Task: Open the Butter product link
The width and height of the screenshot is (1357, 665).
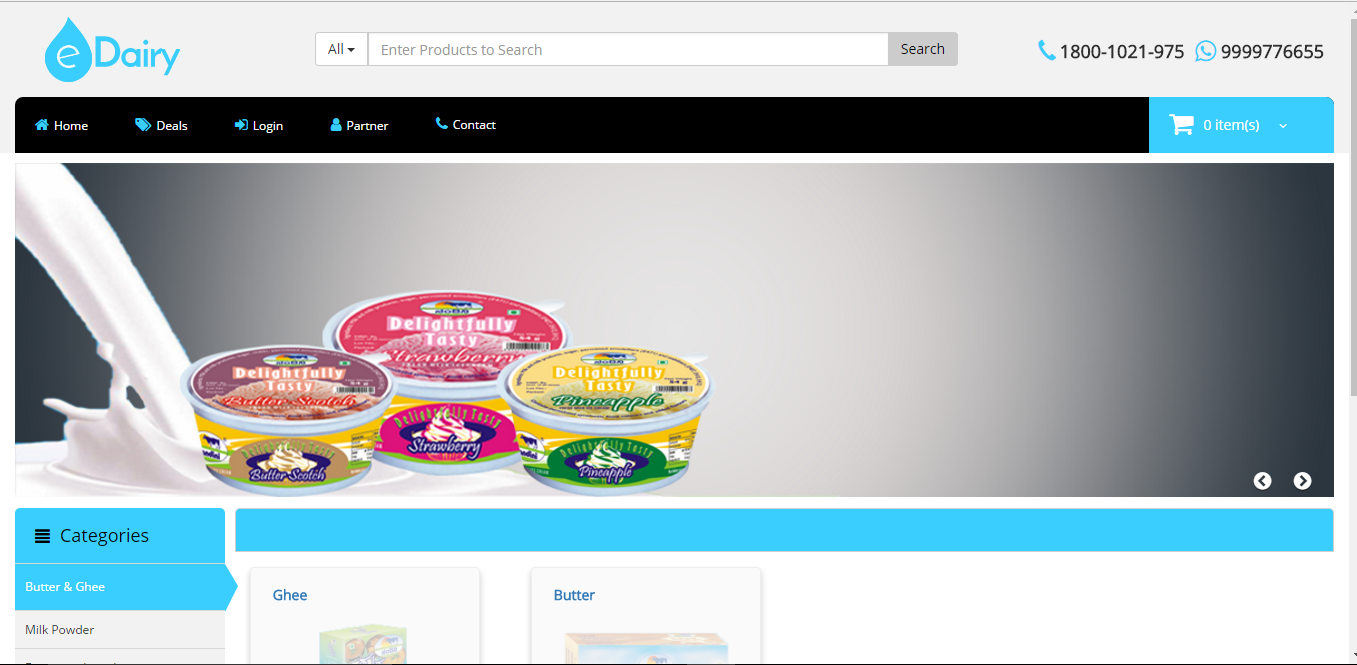Action: point(574,595)
